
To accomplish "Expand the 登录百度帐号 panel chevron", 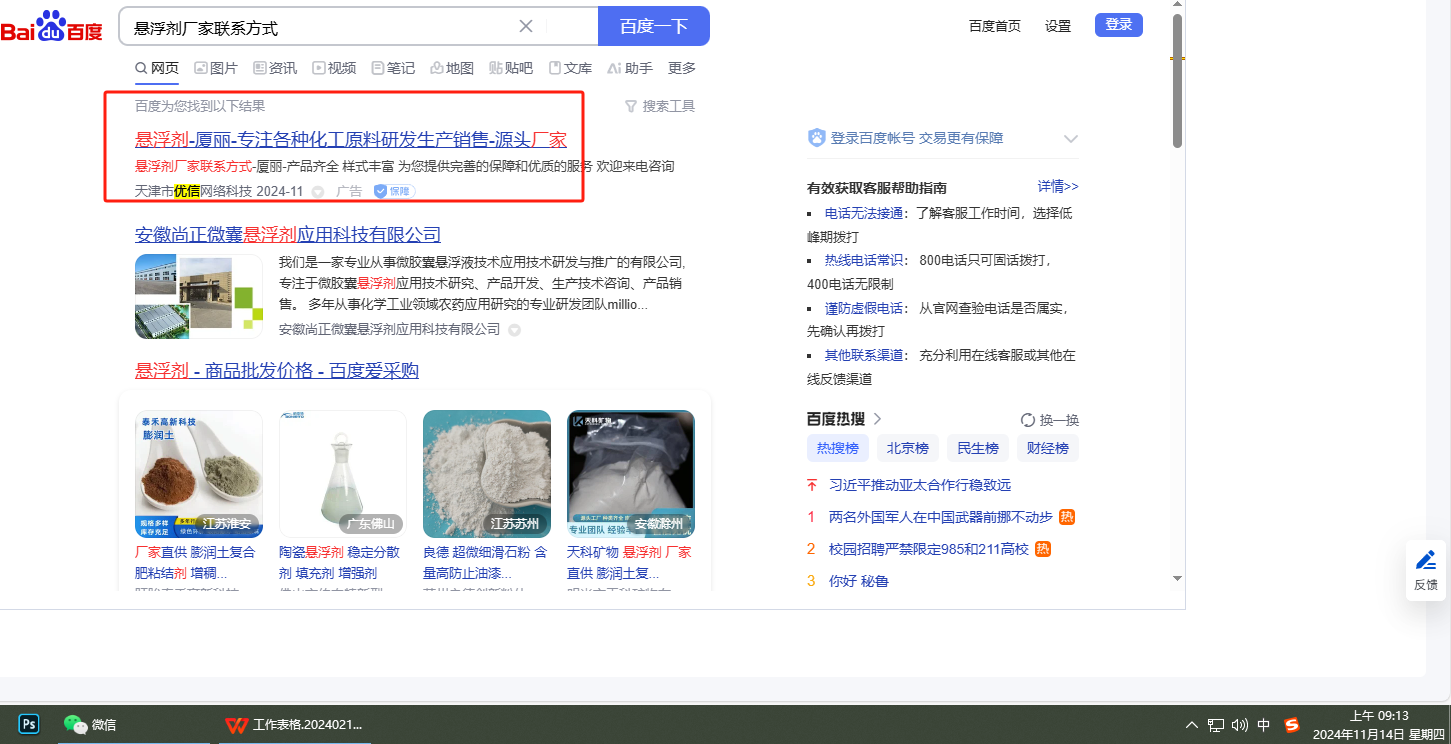I will click(1071, 139).
